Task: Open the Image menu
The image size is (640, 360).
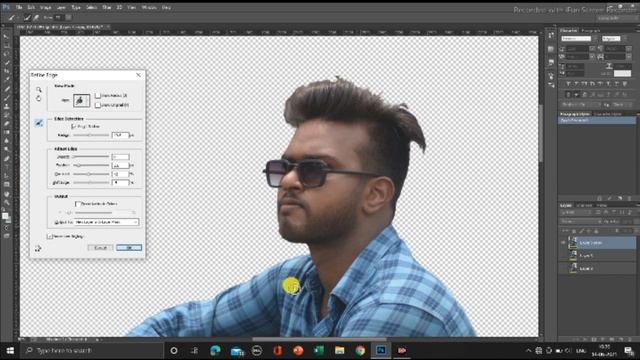Action: click(46, 7)
